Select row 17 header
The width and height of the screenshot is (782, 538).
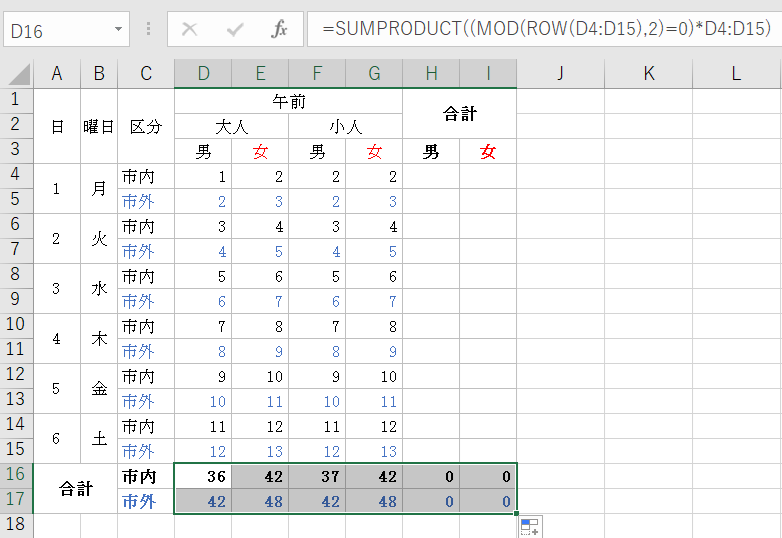[15, 499]
